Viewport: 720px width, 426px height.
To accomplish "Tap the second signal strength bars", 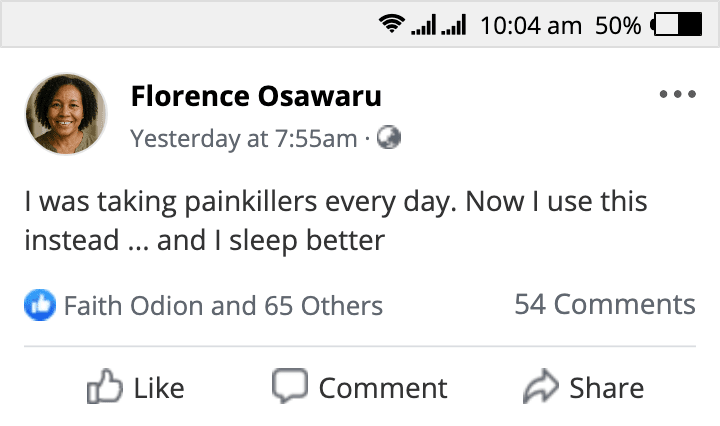I will pyautogui.click(x=453, y=25).
